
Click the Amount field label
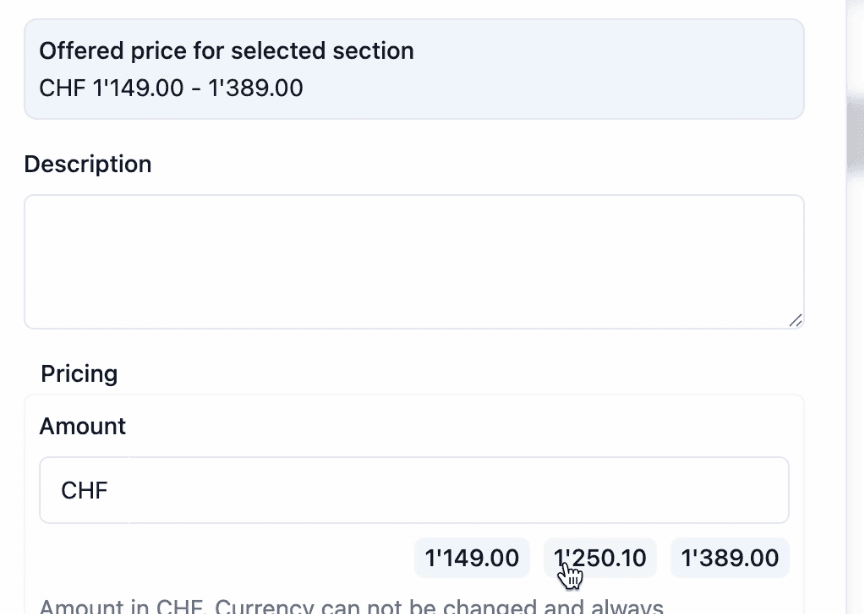[x=83, y=426]
